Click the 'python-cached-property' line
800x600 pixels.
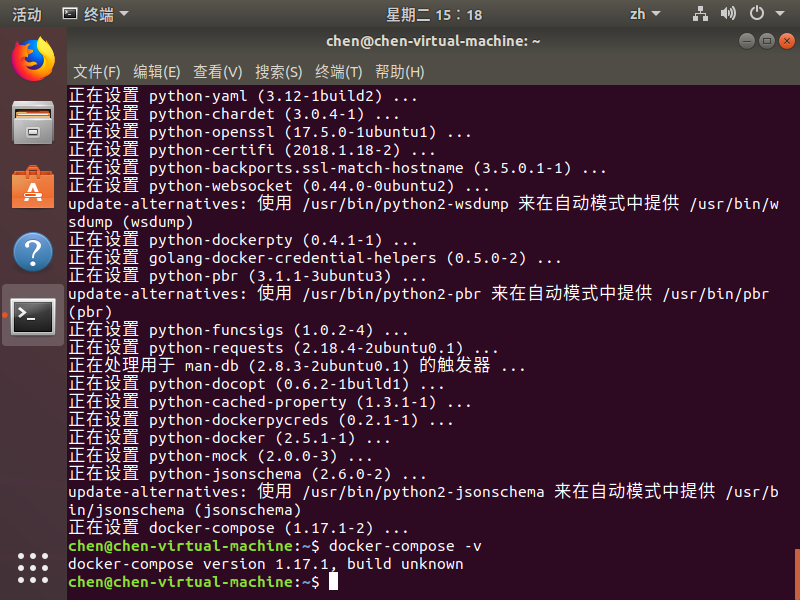(x=270, y=402)
